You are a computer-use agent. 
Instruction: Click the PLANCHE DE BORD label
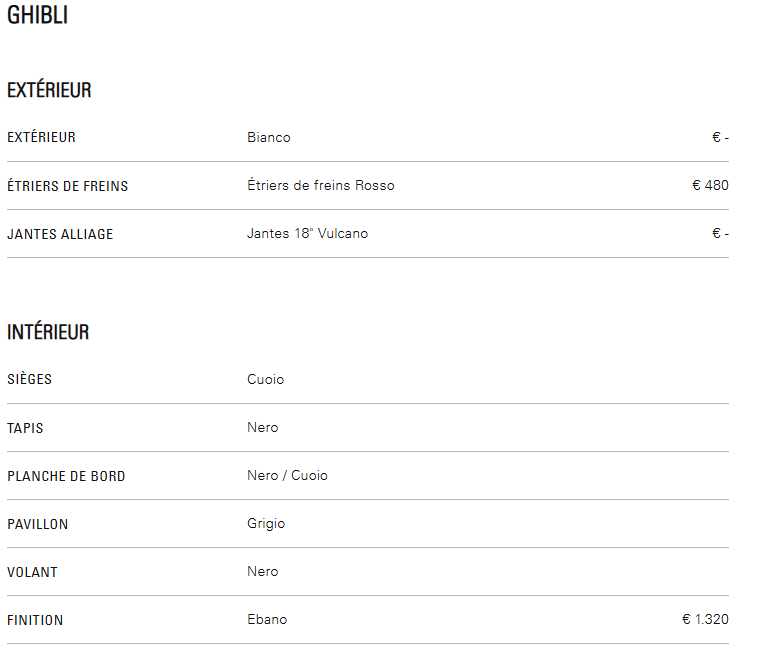(x=66, y=476)
